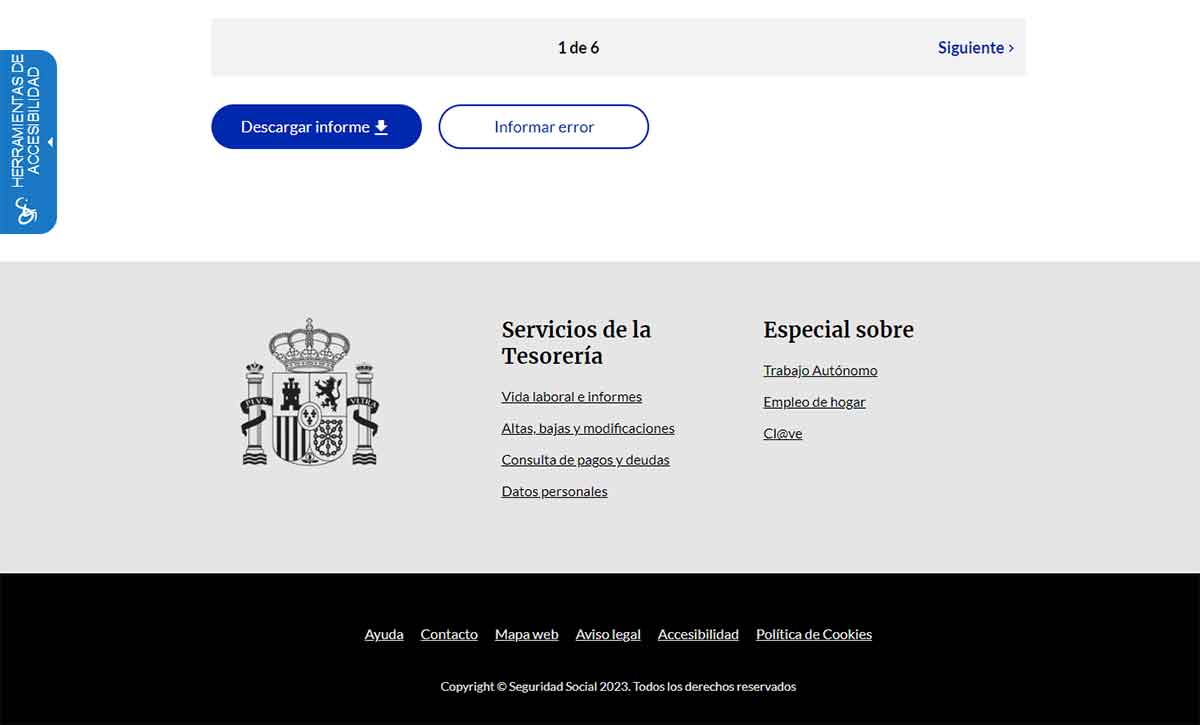Screen dimensions: 1200x725
Task: Click the download icon on Descargar informe
Action: click(x=381, y=126)
